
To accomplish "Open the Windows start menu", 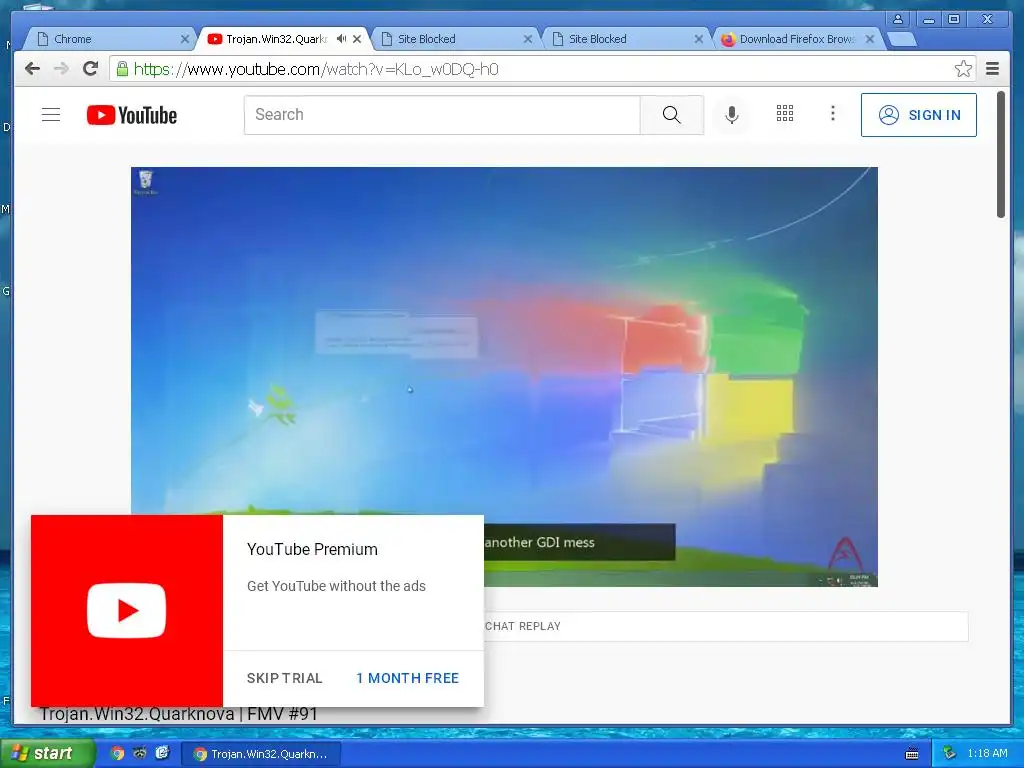I will tap(46, 753).
